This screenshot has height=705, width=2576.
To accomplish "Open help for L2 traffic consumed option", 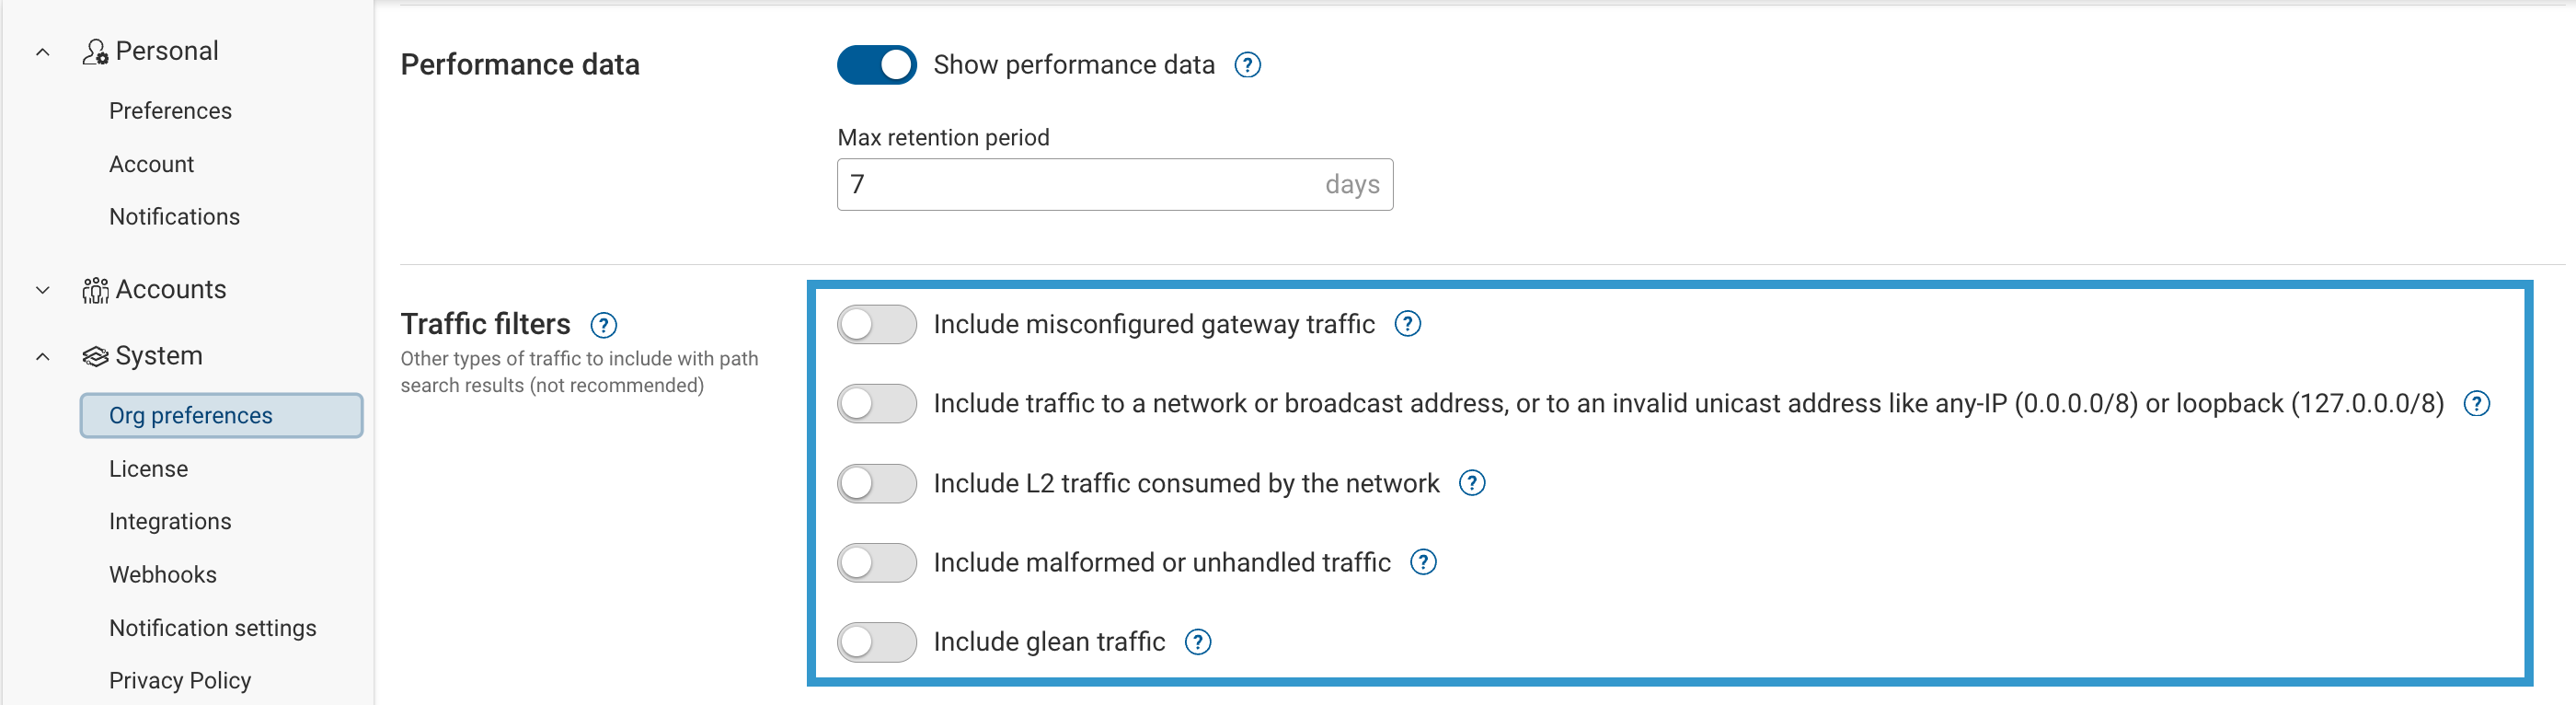I will click(1471, 483).
